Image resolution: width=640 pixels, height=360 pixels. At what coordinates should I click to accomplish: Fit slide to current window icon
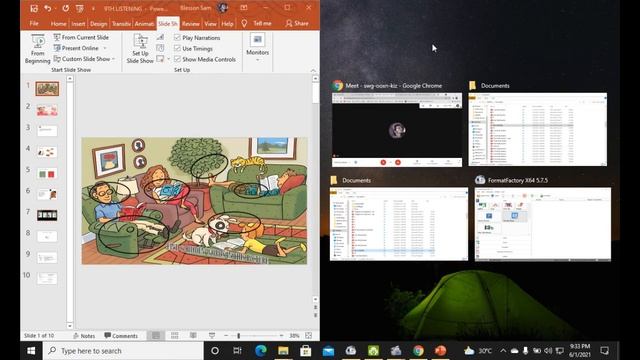309,336
